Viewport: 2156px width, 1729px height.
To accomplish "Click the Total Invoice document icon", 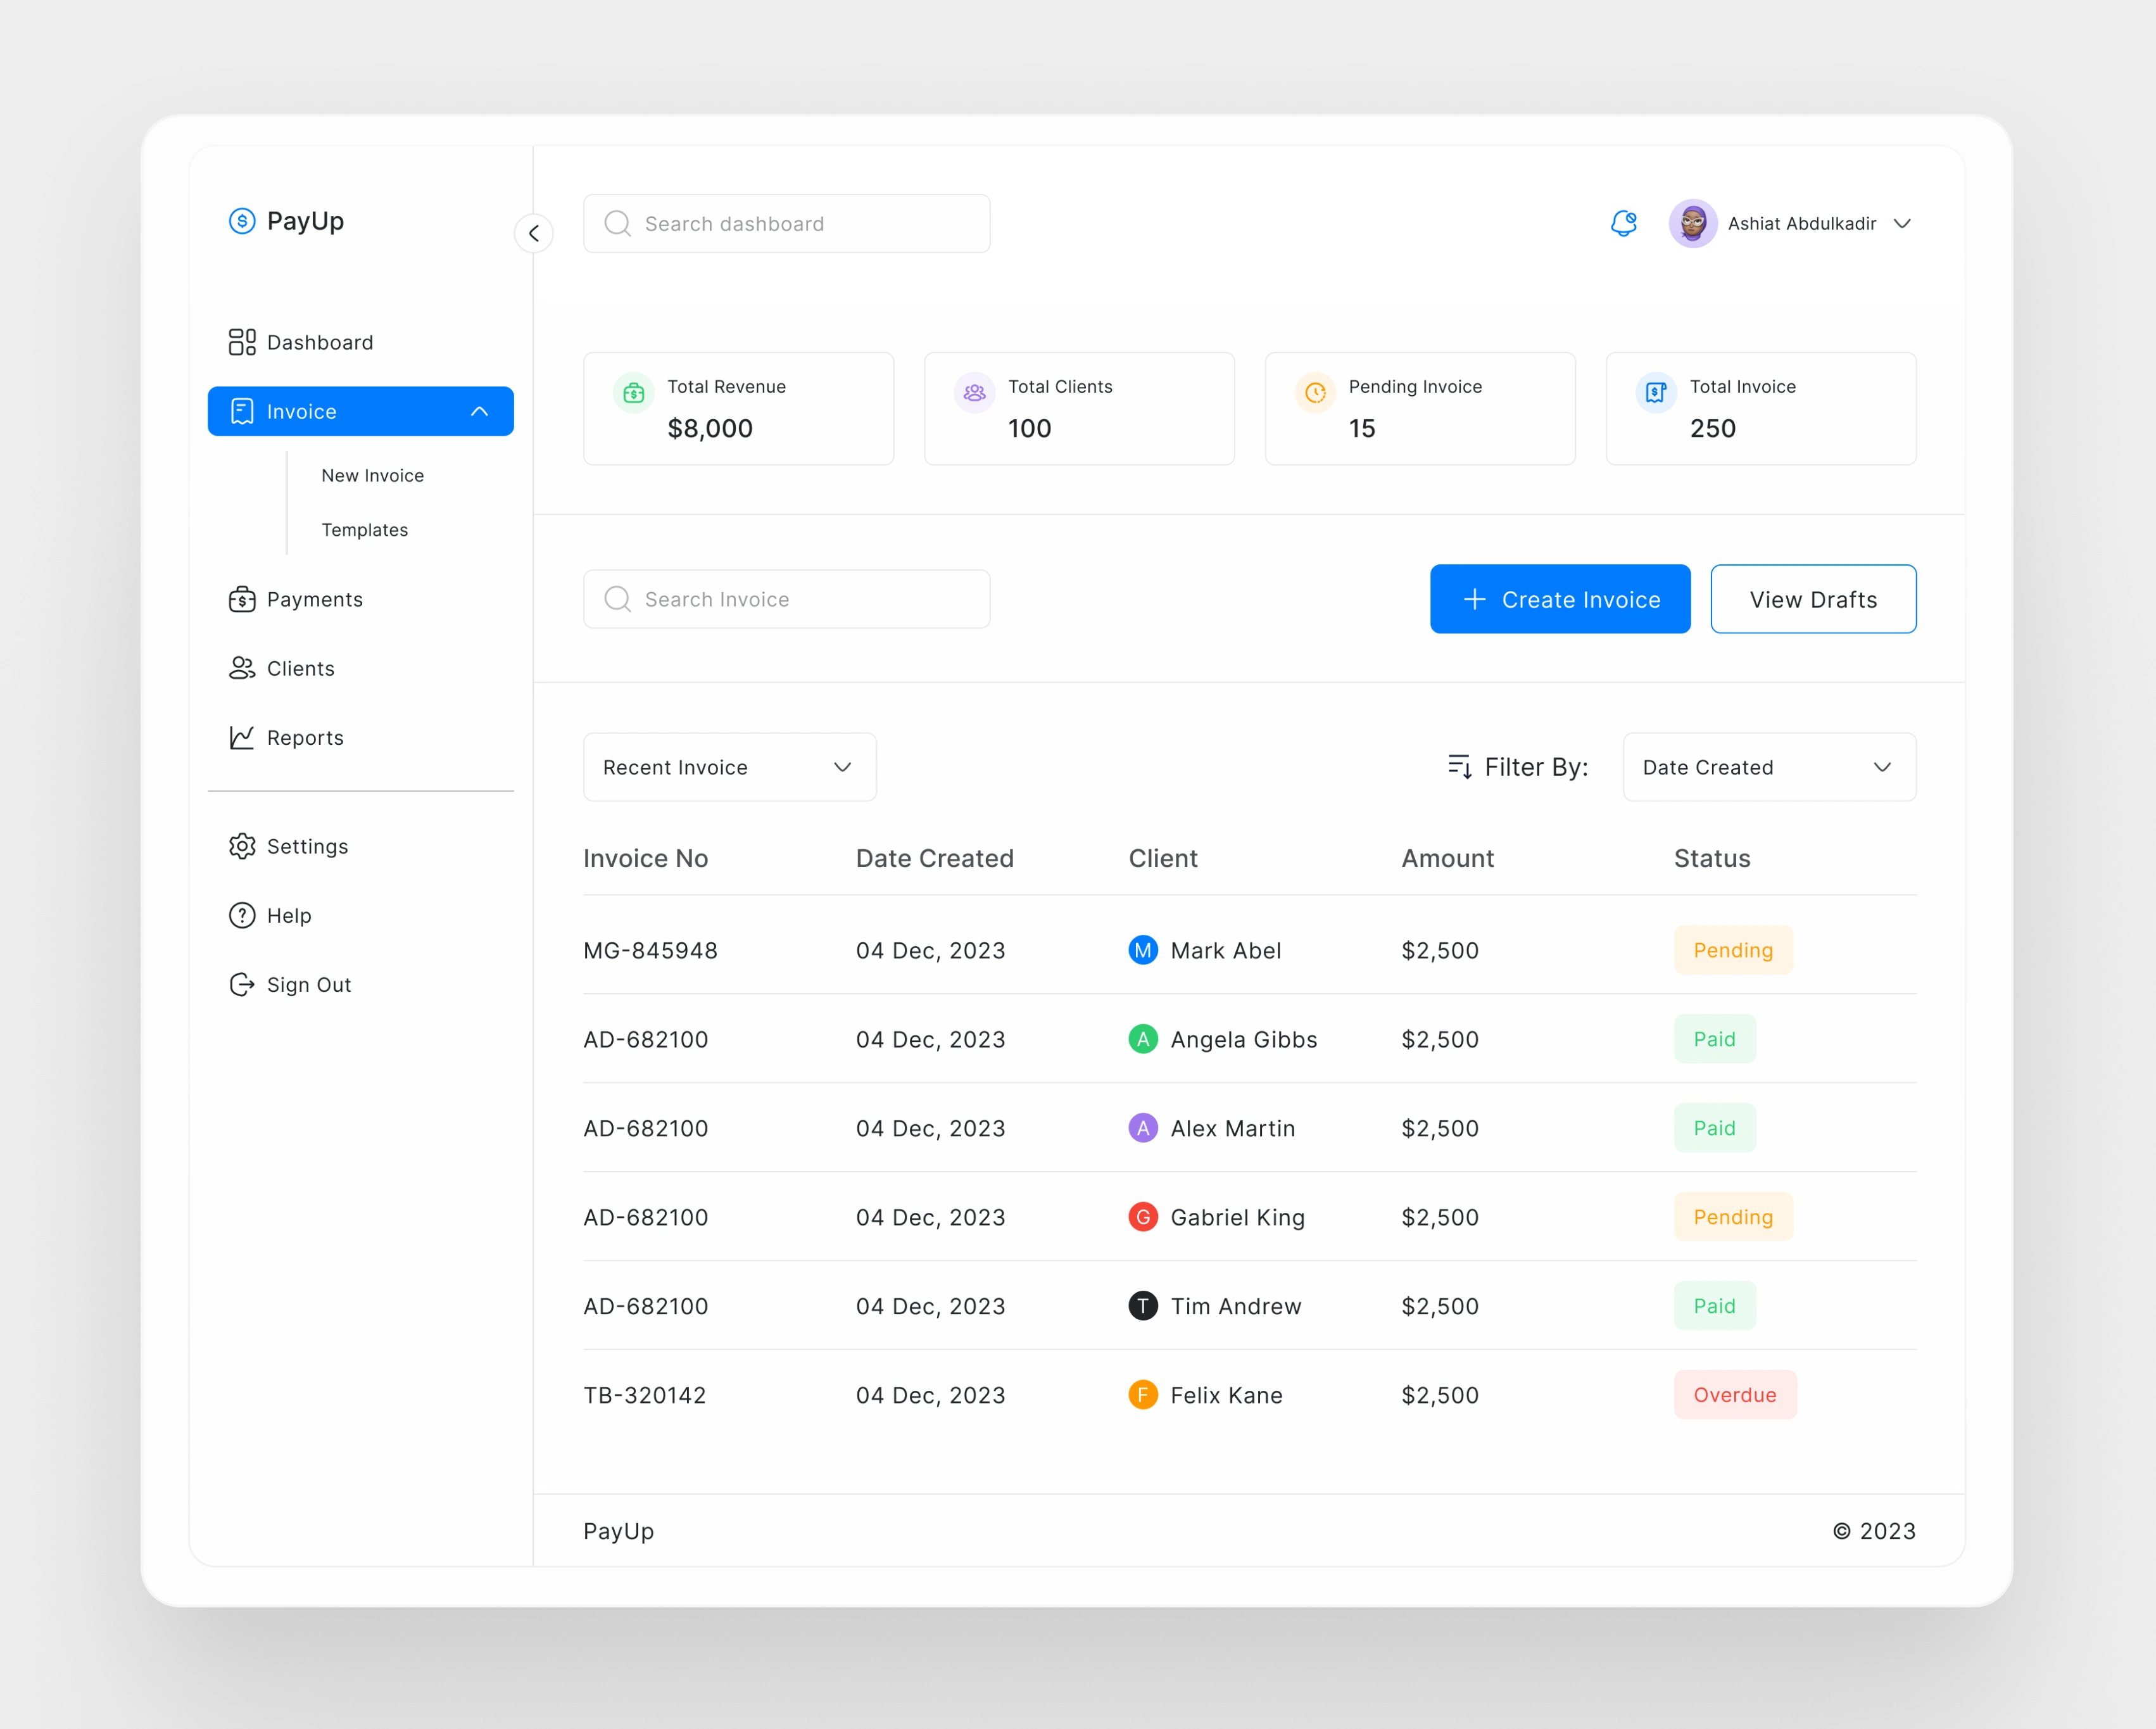I will click(x=1656, y=393).
